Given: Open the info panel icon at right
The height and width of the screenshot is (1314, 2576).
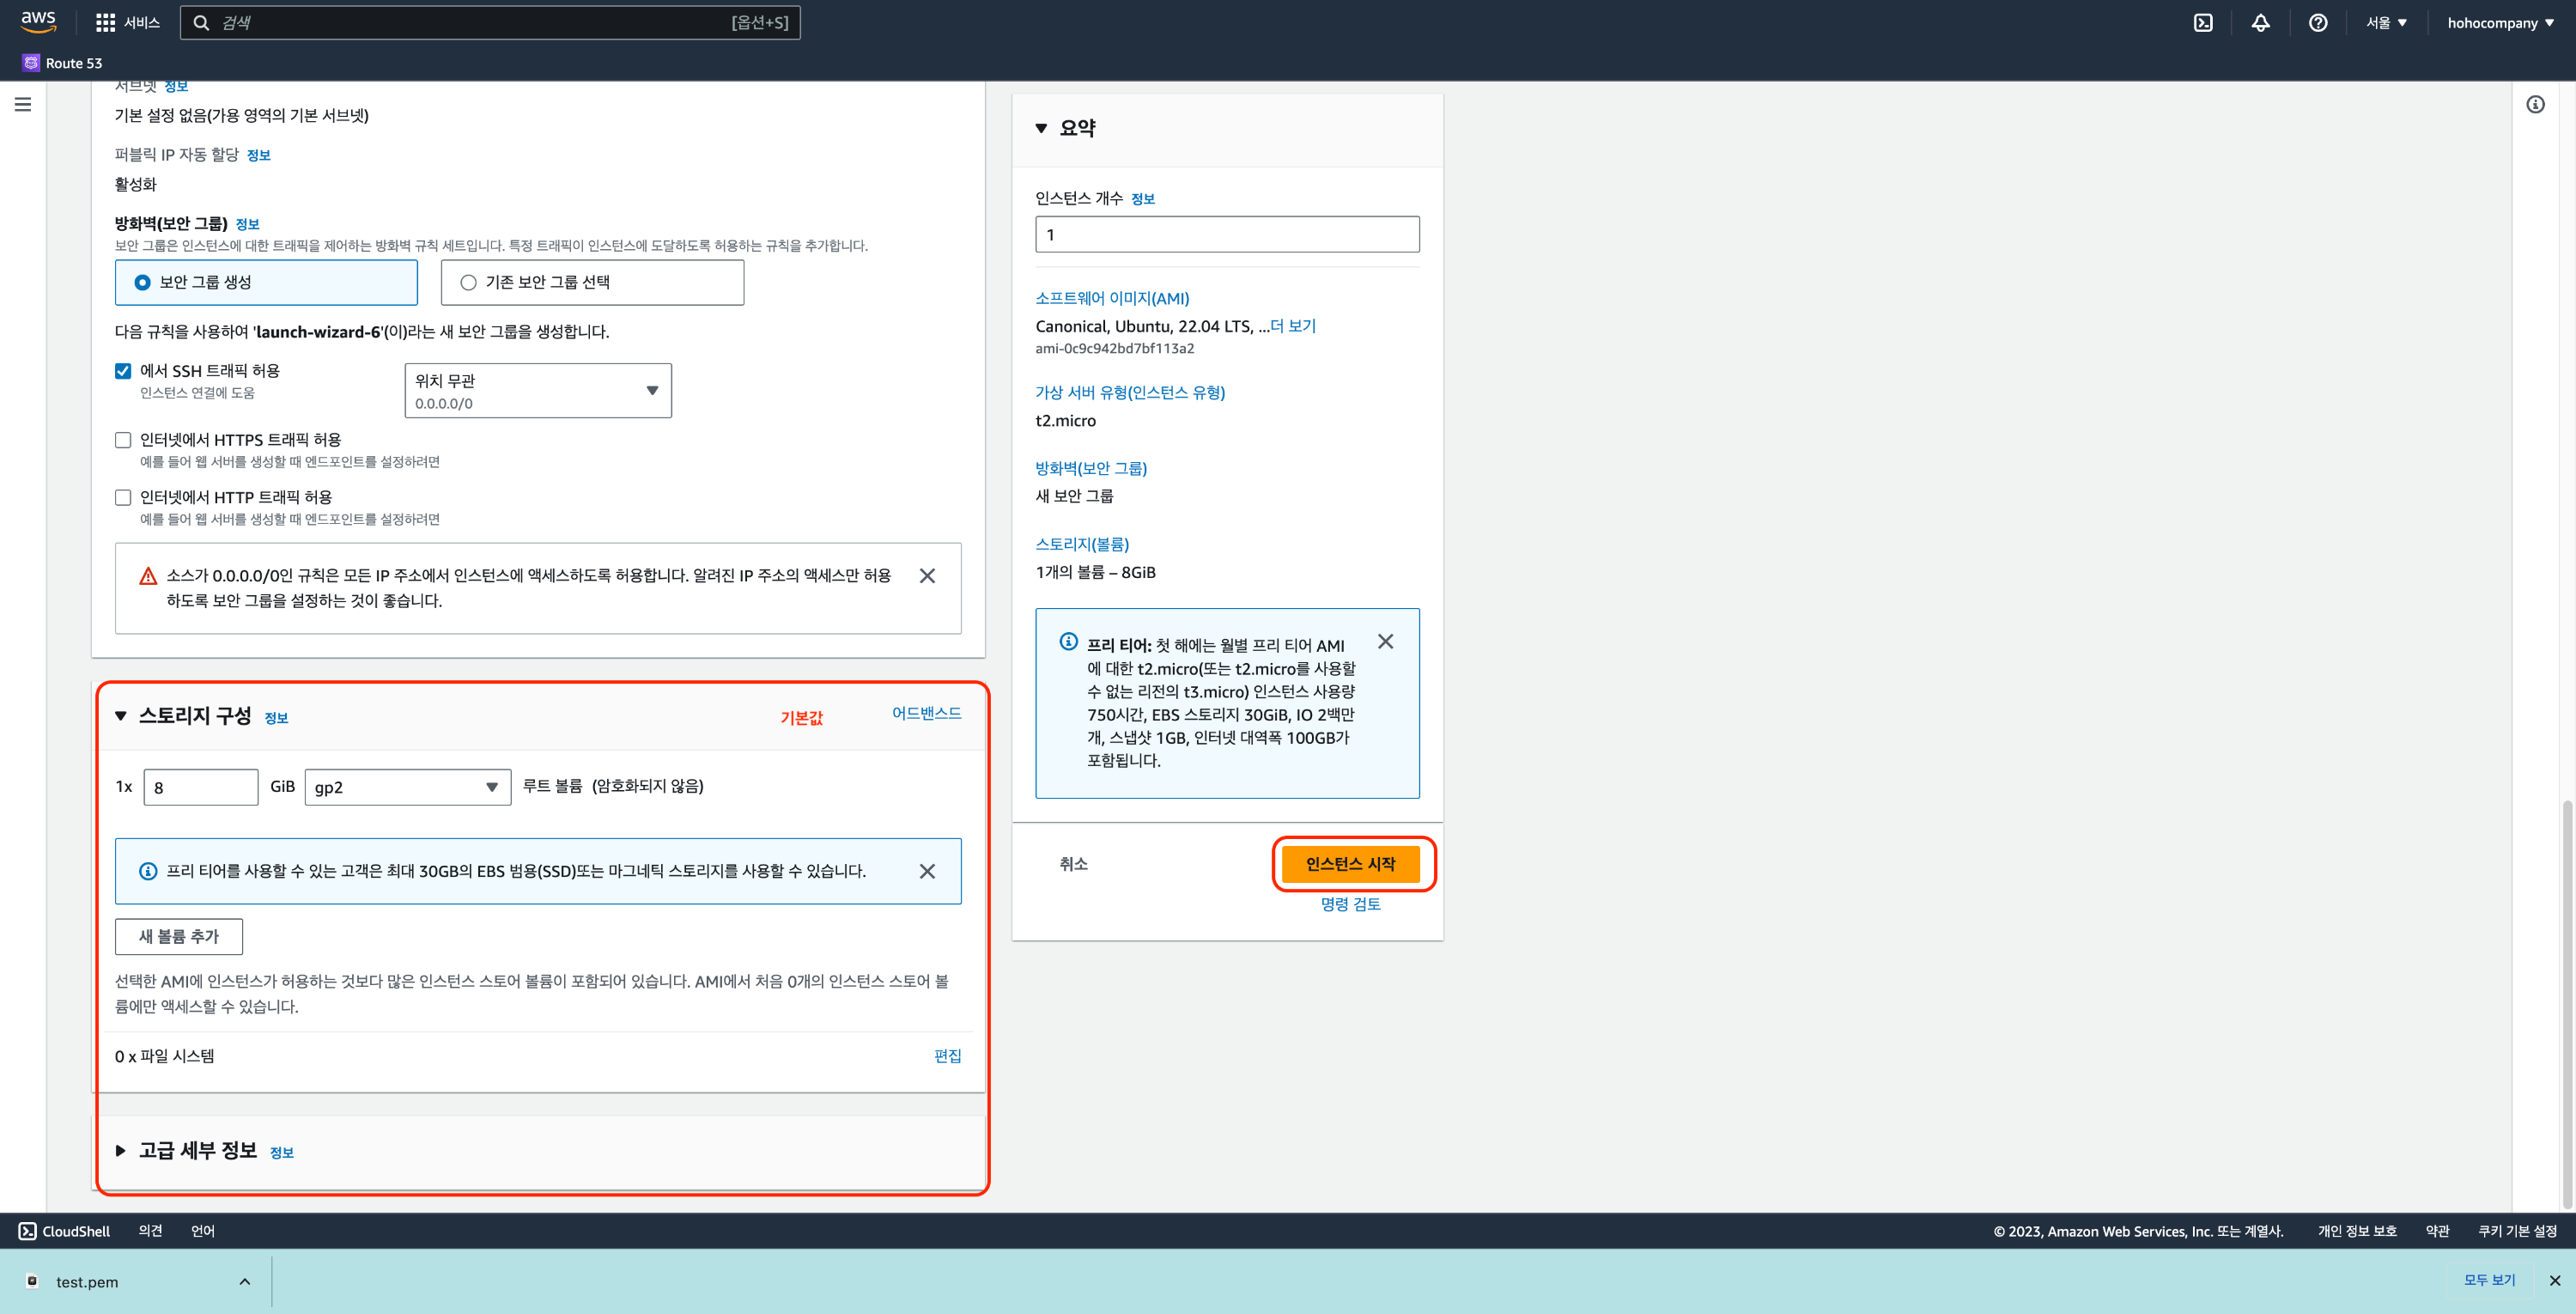Looking at the screenshot, I should click(2535, 104).
